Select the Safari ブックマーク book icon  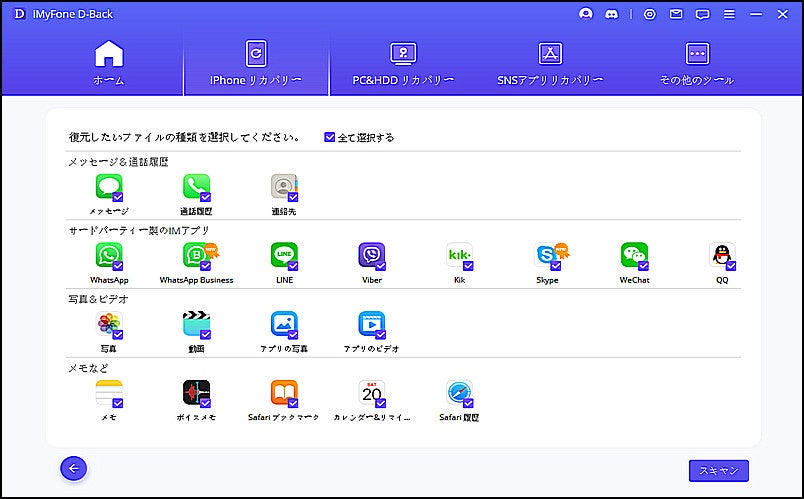(284, 393)
